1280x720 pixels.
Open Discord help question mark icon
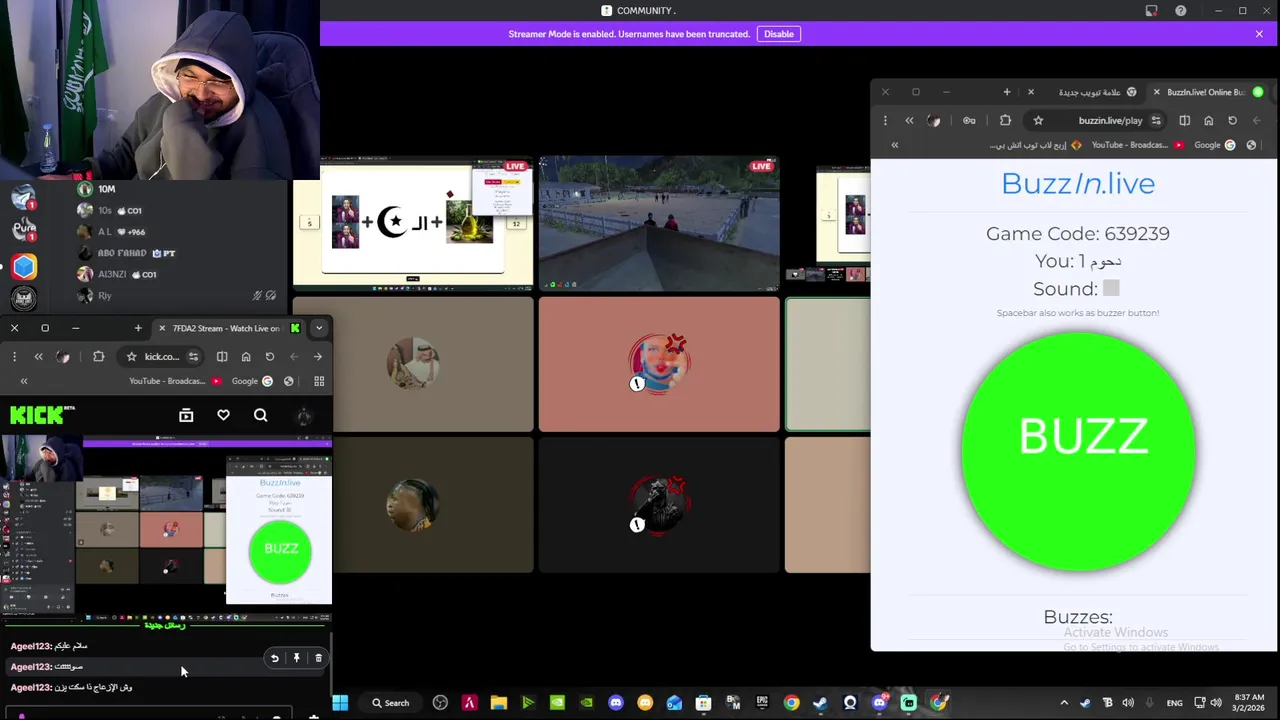pyautogui.click(x=1181, y=11)
